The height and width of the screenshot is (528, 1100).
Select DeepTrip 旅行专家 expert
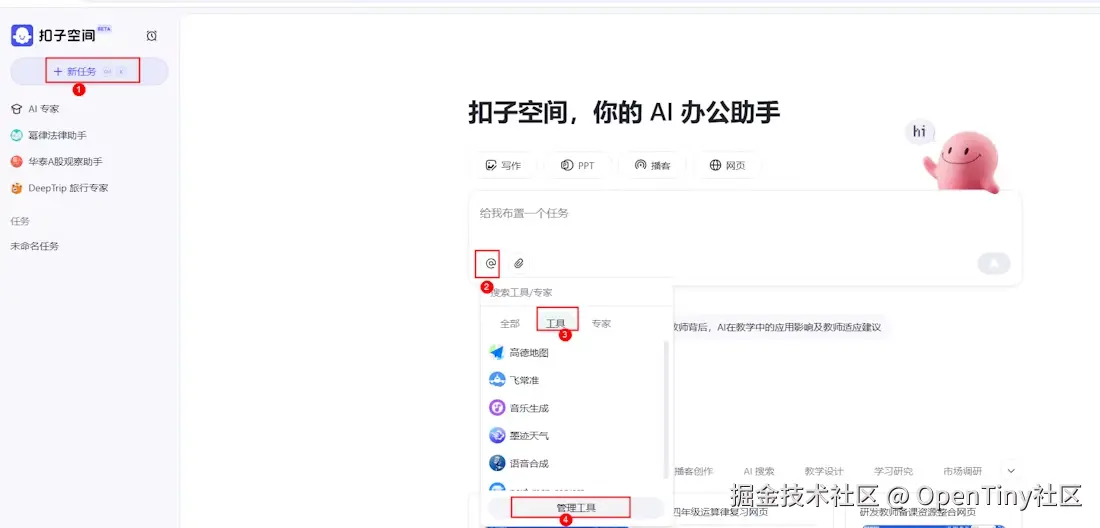[x=68, y=188]
